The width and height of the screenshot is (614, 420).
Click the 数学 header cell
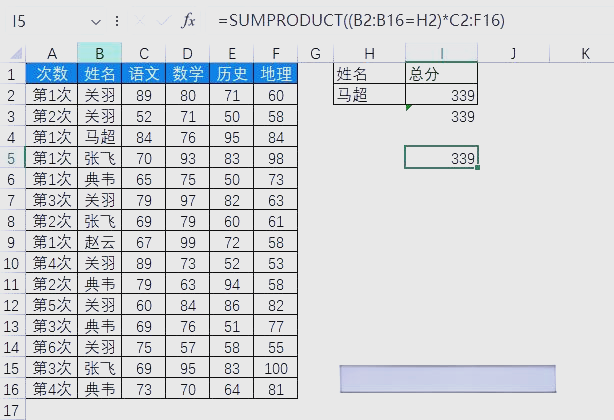(188, 74)
